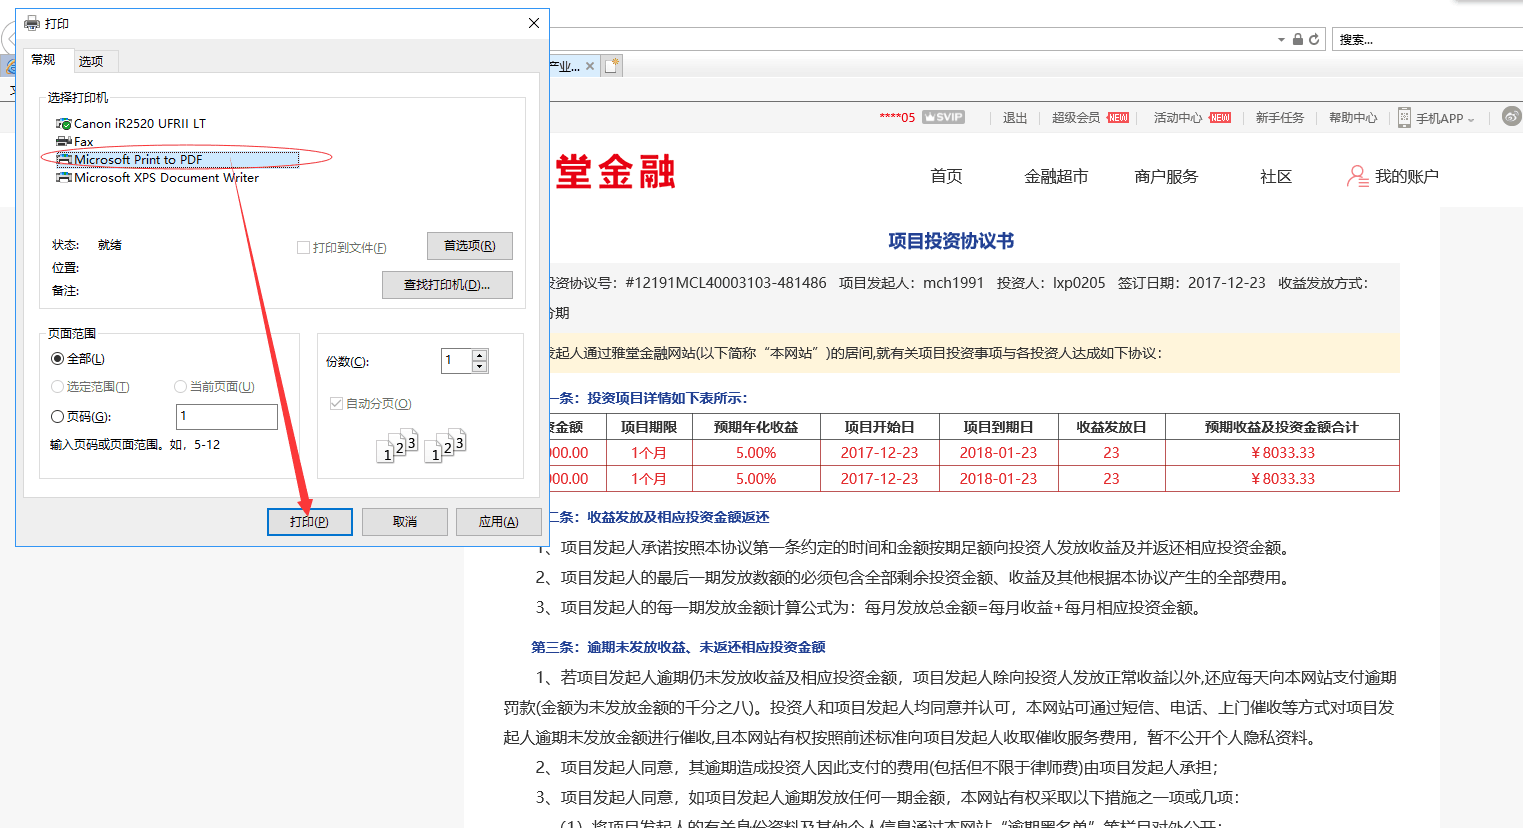Close the current browser tab

point(590,66)
